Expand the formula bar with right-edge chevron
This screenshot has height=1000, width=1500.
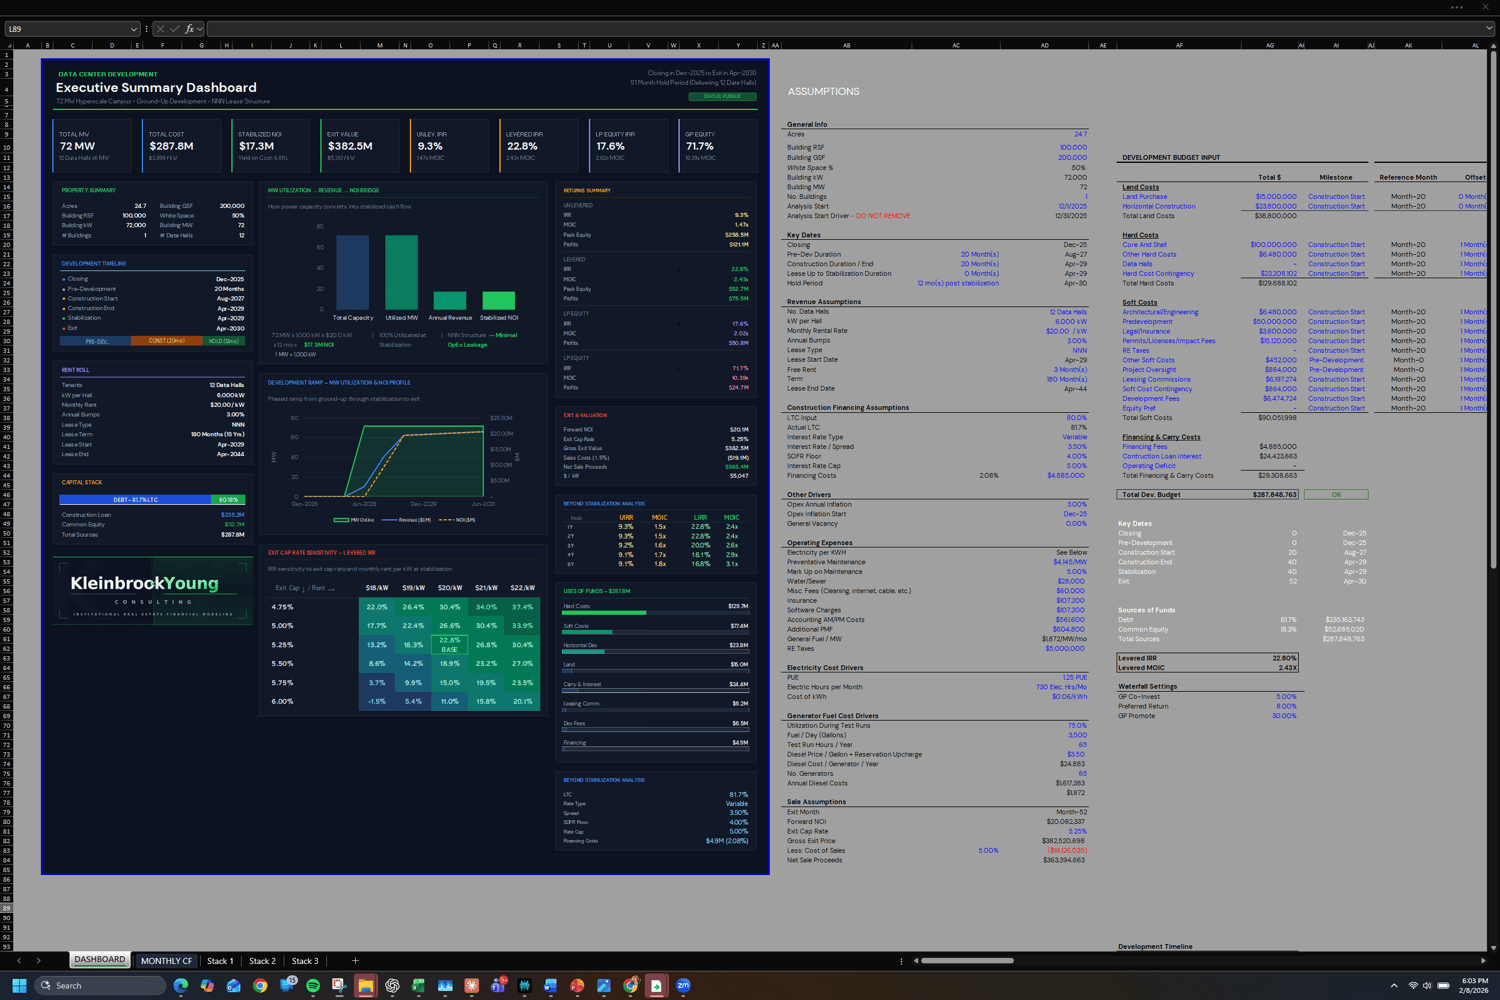(1488, 29)
